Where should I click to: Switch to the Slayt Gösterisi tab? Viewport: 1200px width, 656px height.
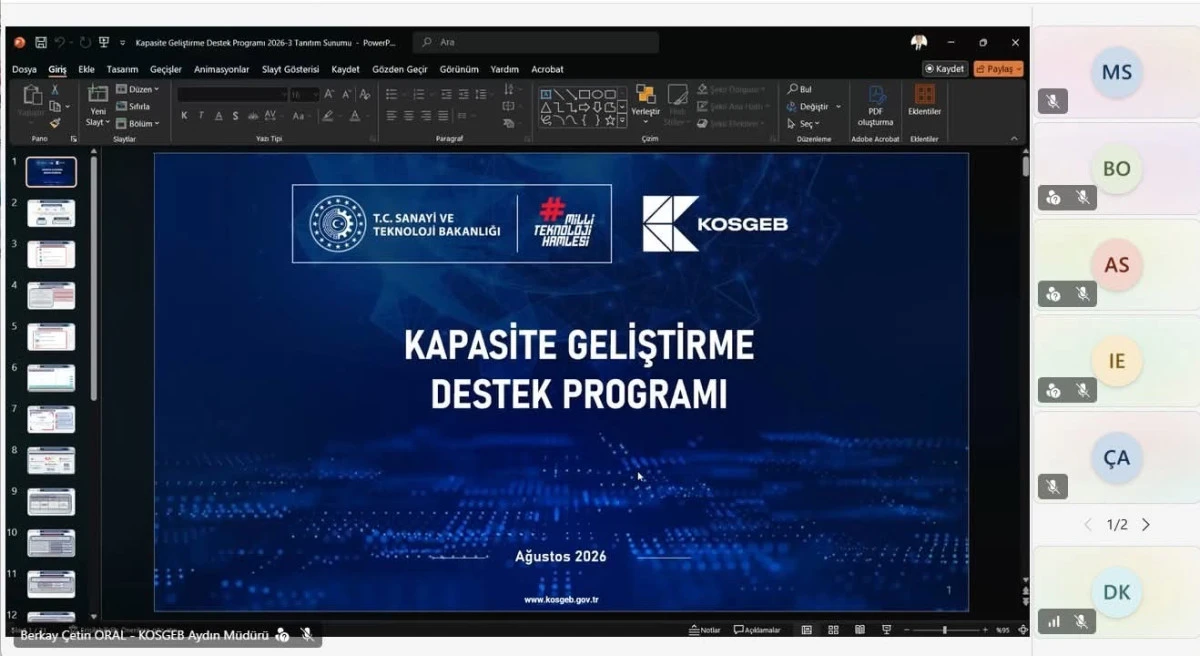coord(290,69)
